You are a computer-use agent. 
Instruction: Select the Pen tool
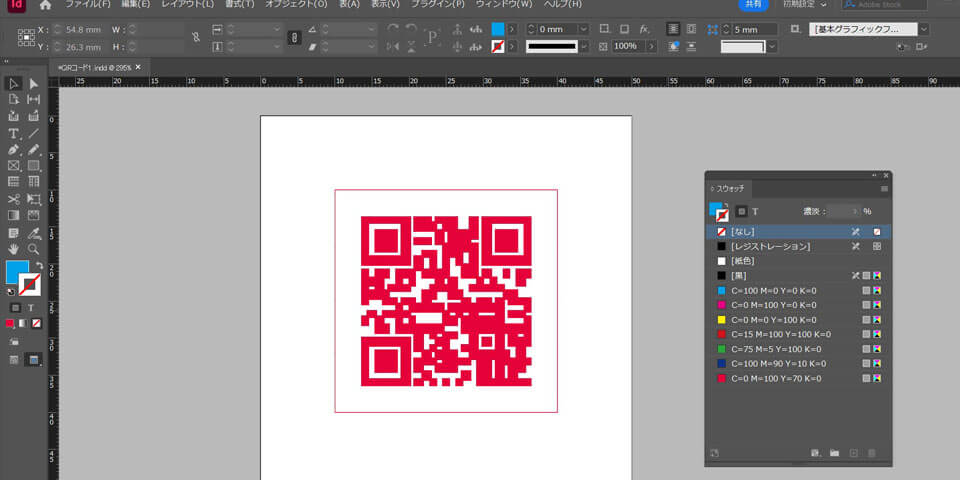tap(14, 149)
